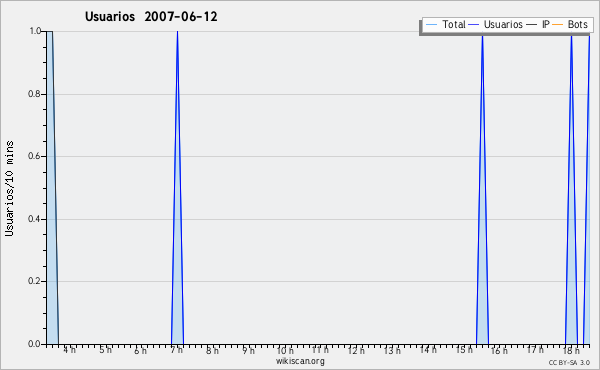Click the '10 h' x-axis label

285,350
